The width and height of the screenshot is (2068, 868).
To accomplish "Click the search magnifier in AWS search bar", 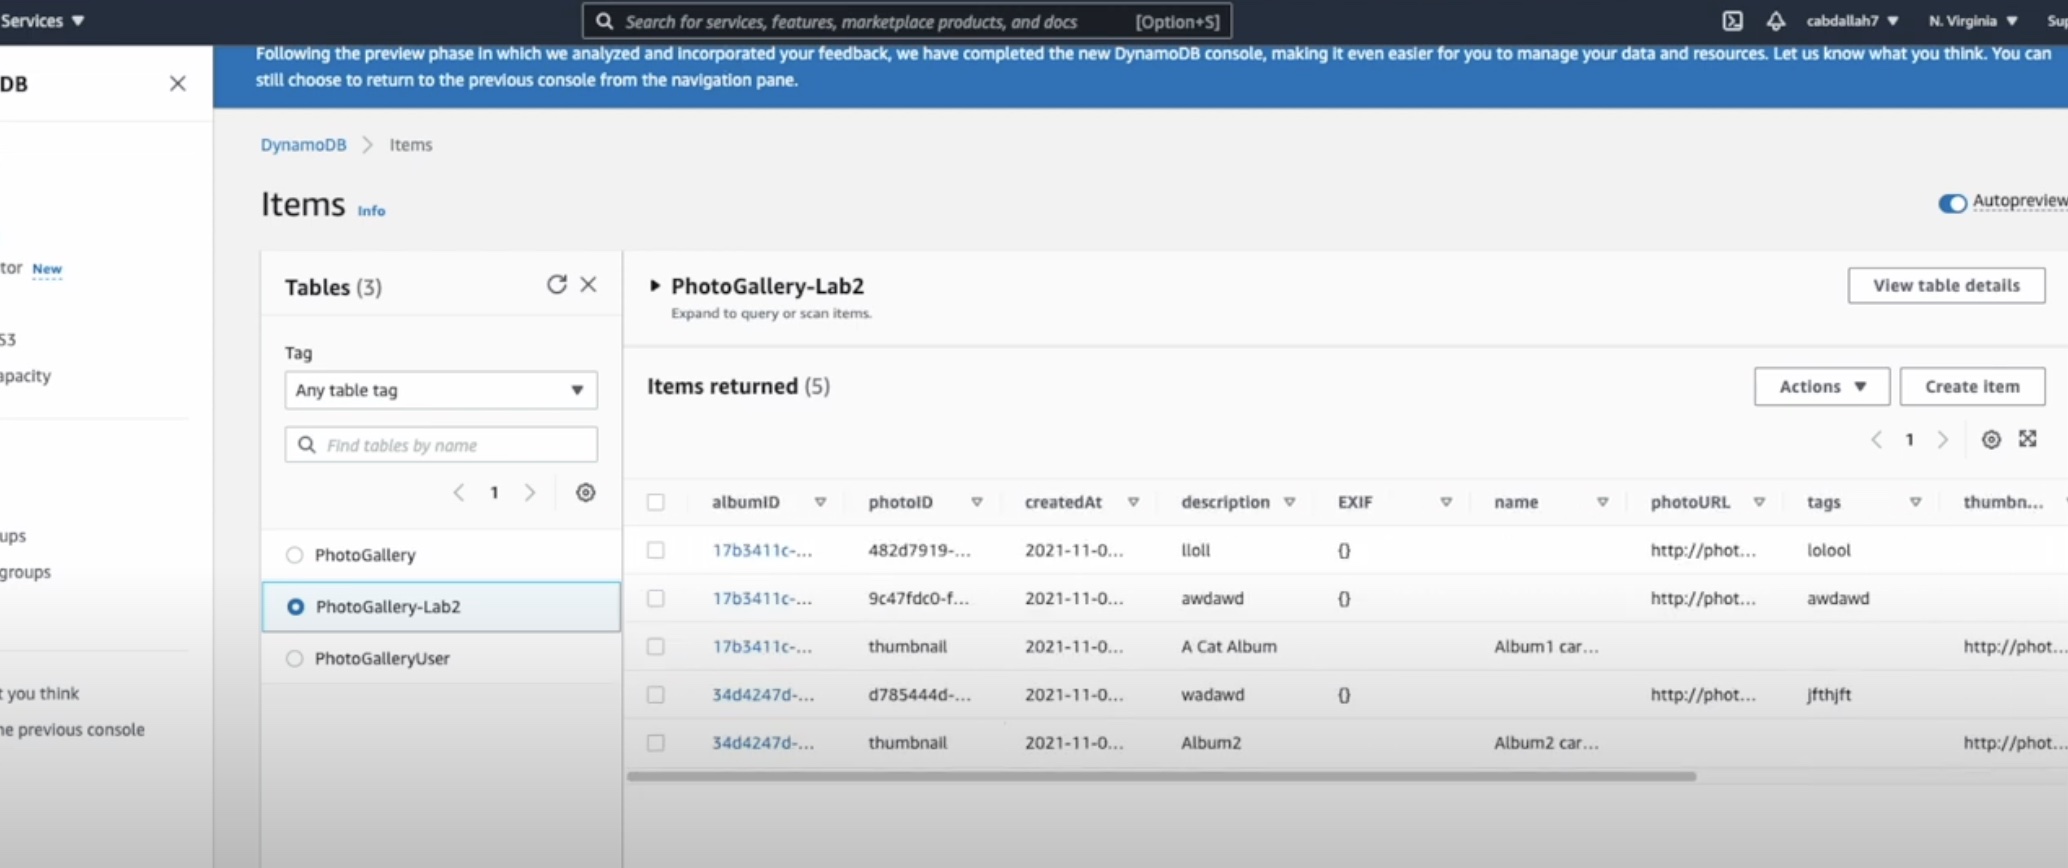I will [604, 21].
